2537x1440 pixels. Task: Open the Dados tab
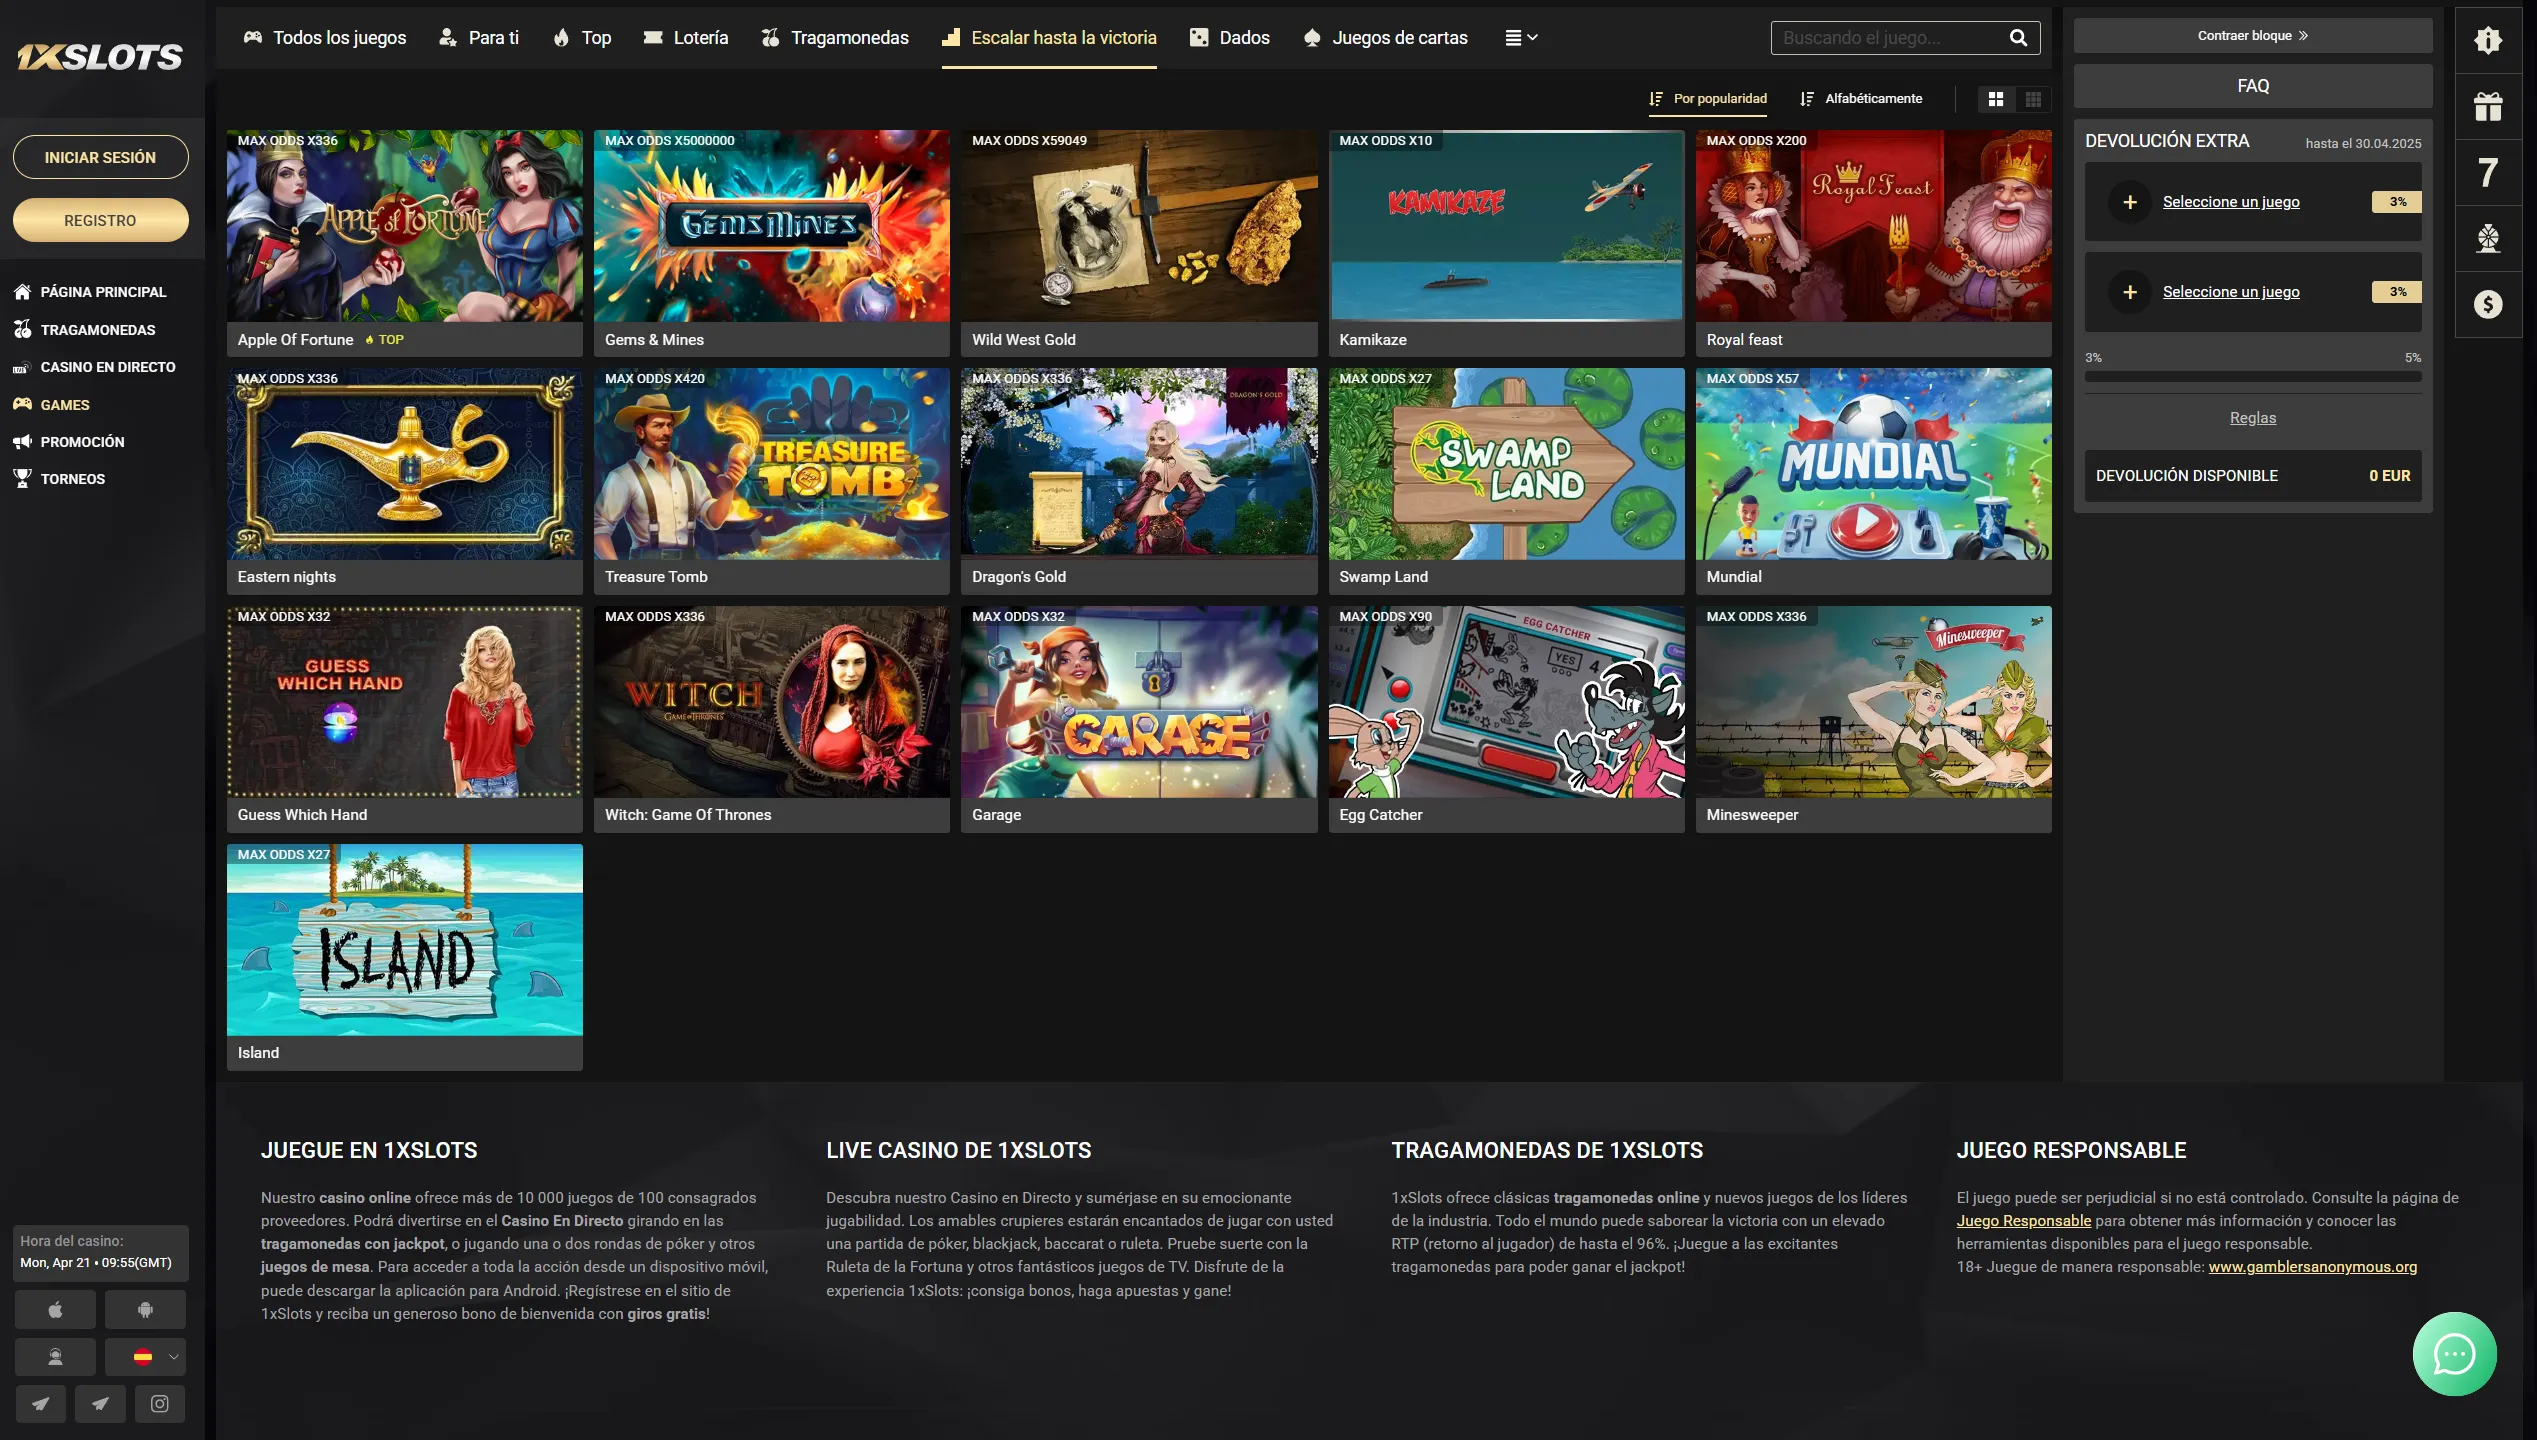(1230, 38)
